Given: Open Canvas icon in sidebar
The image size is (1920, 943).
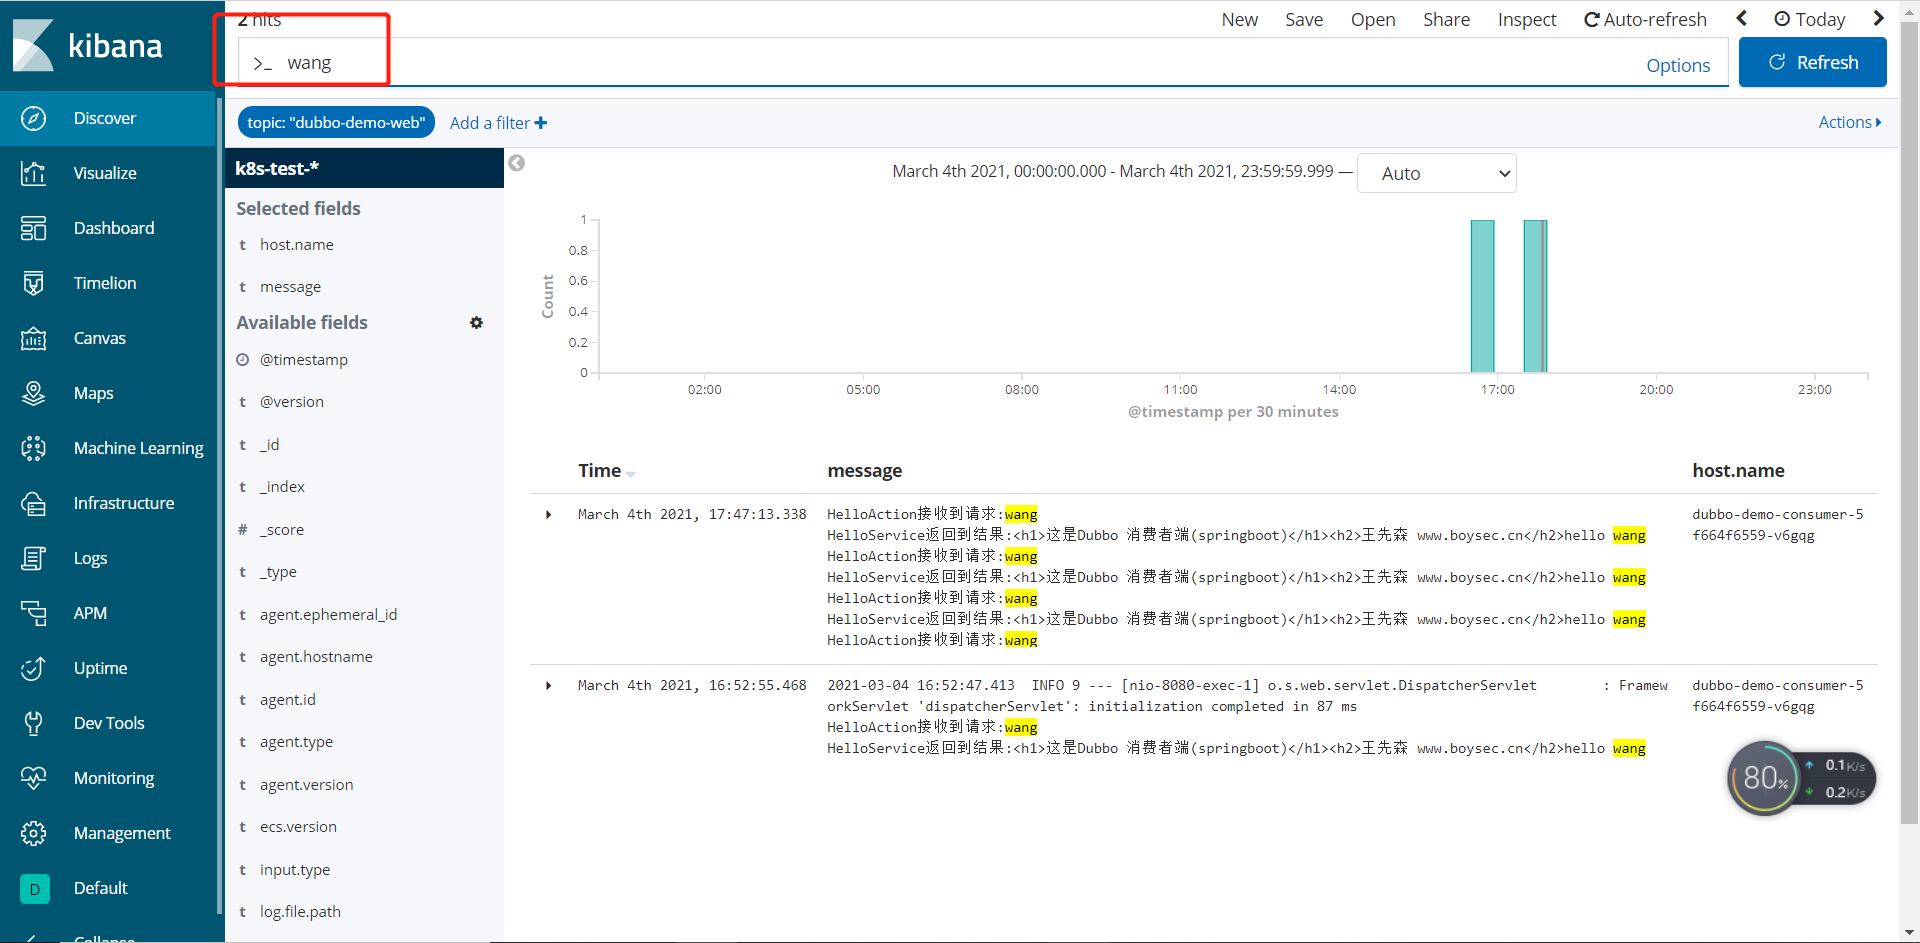Looking at the screenshot, I should click(33, 338).
